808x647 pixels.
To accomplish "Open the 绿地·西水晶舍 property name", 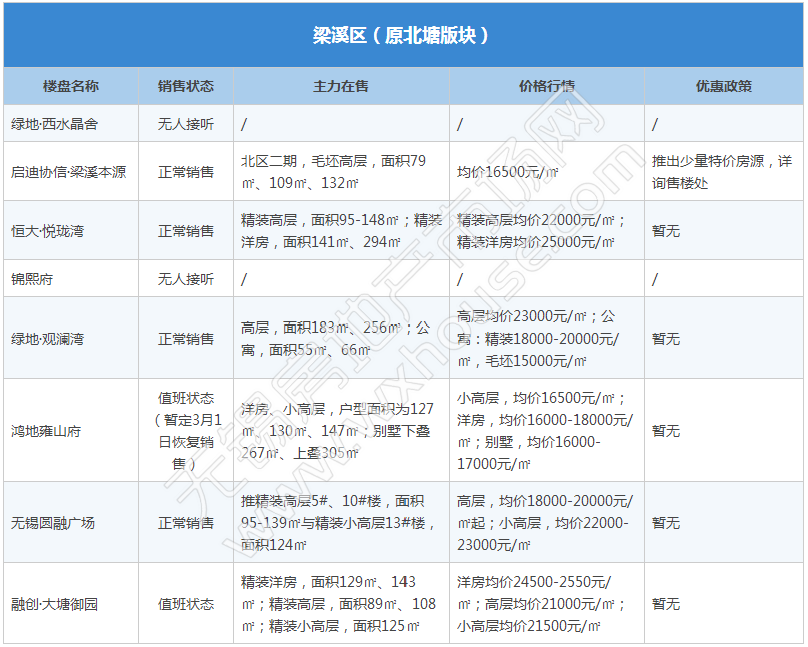I will [x=54, y=124].
